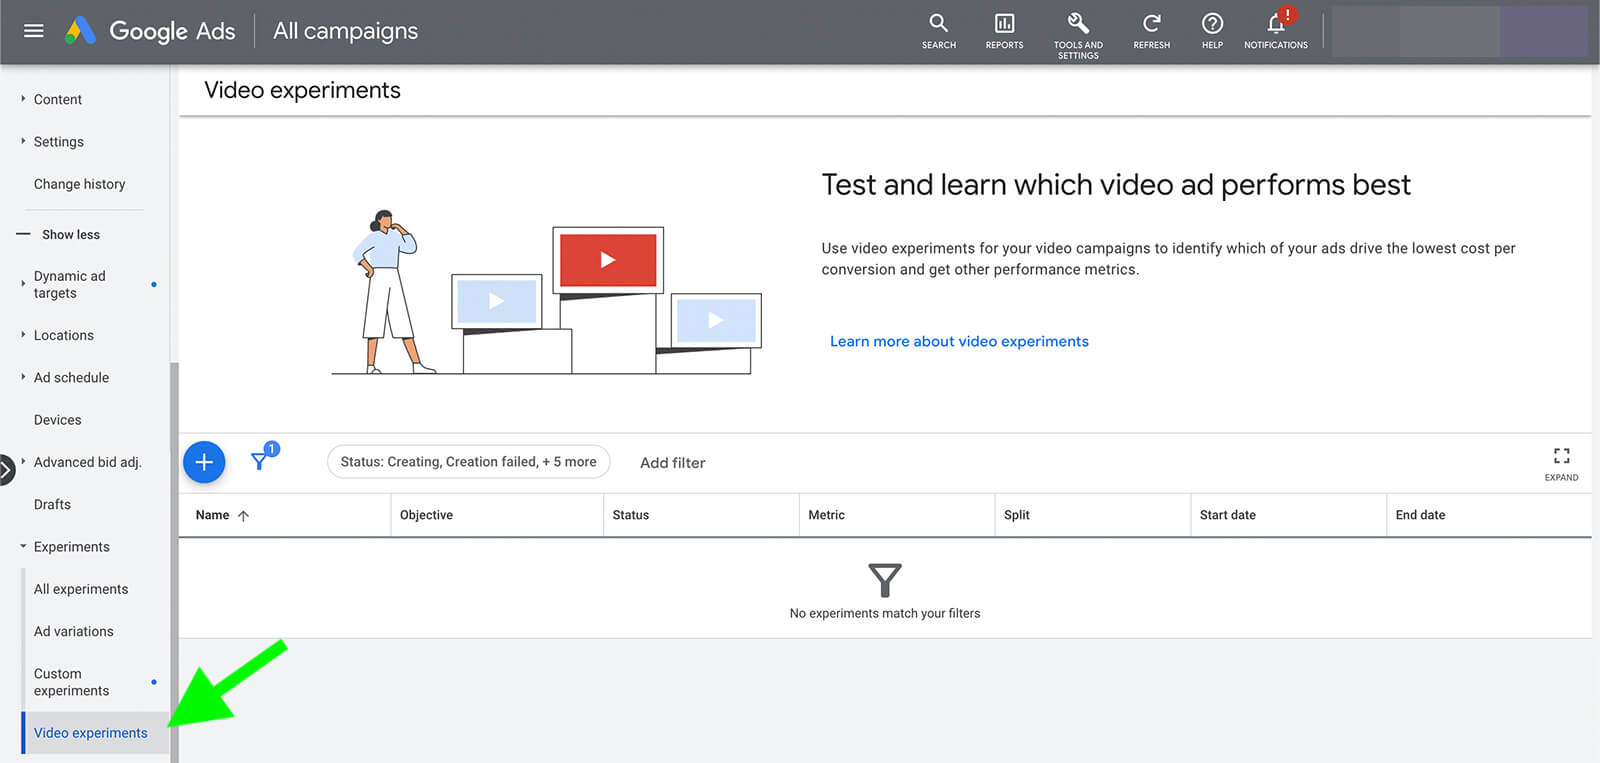Click the Objective column header
The image size is (1600, 763).
pyautogui.click(x=426, y=515)
